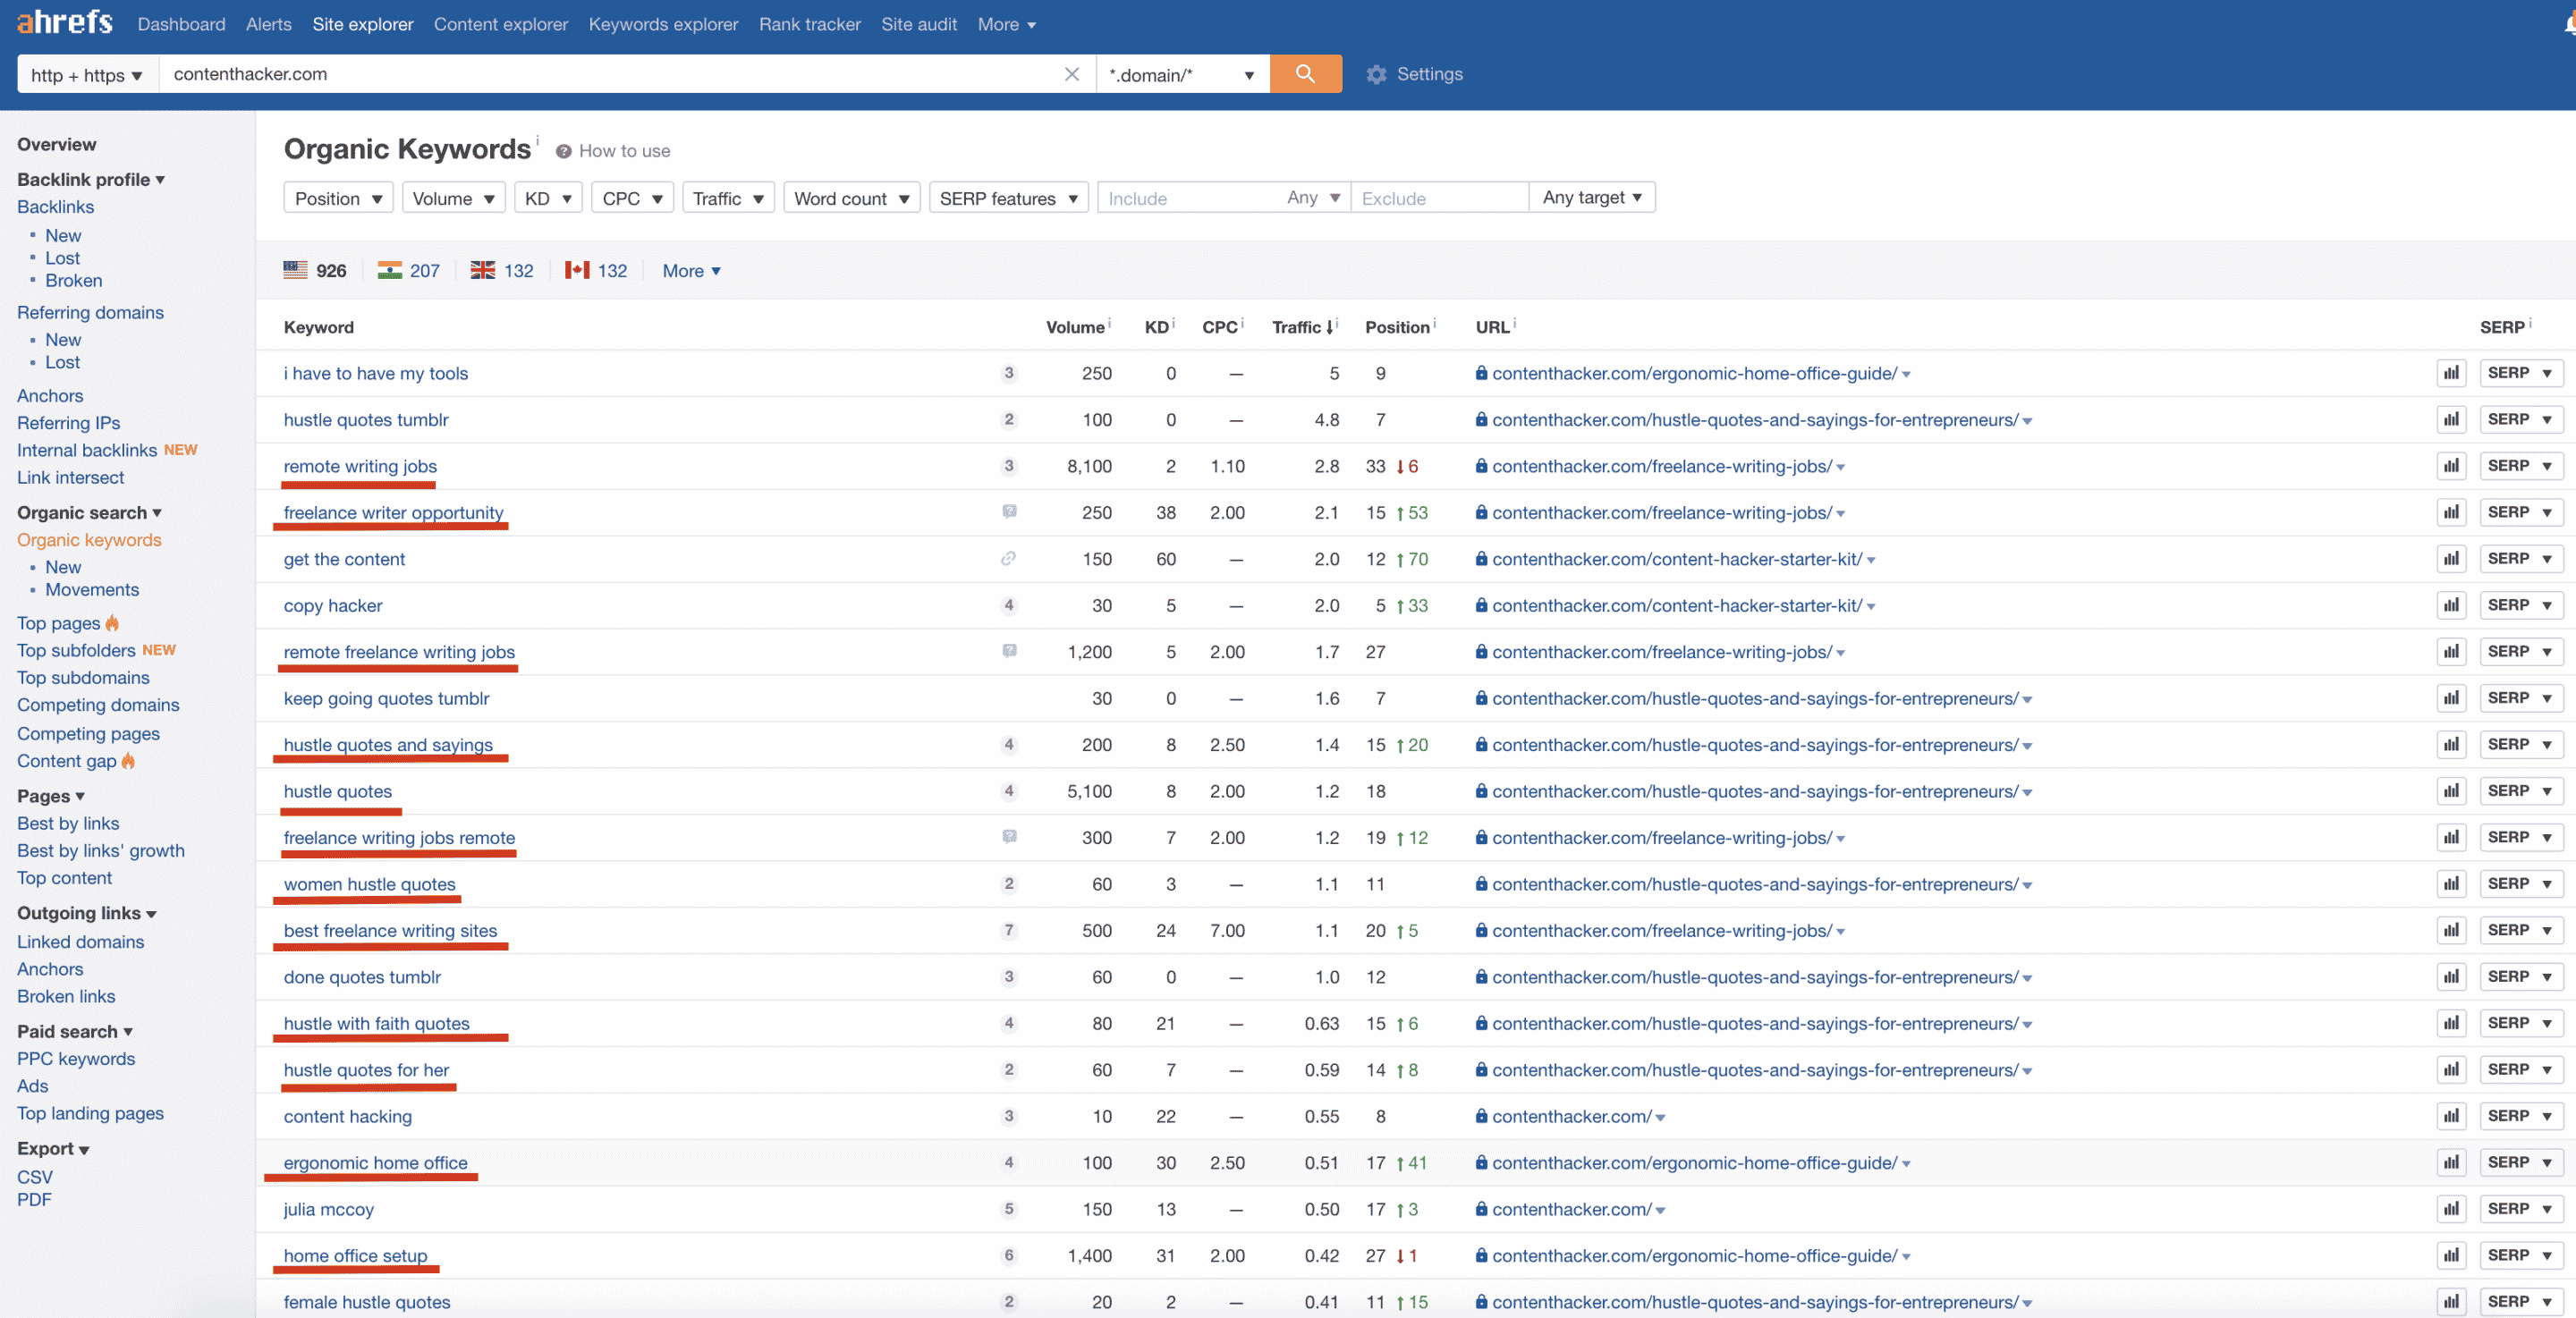Click SERP feature icon for 'remote freelance writing jobs'
This screenshot has width=2576, height=1318.
click(x=1009, y=651)
